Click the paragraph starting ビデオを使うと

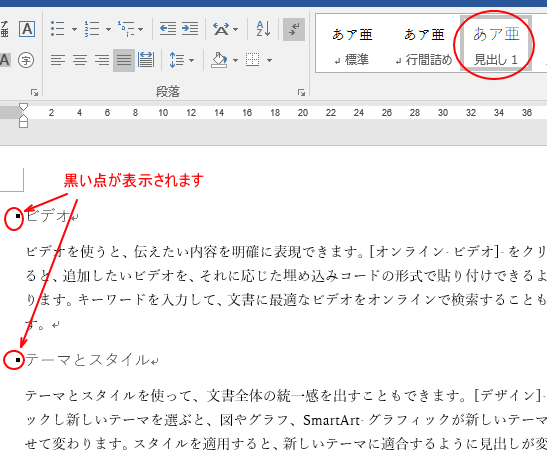click(286, 288)
